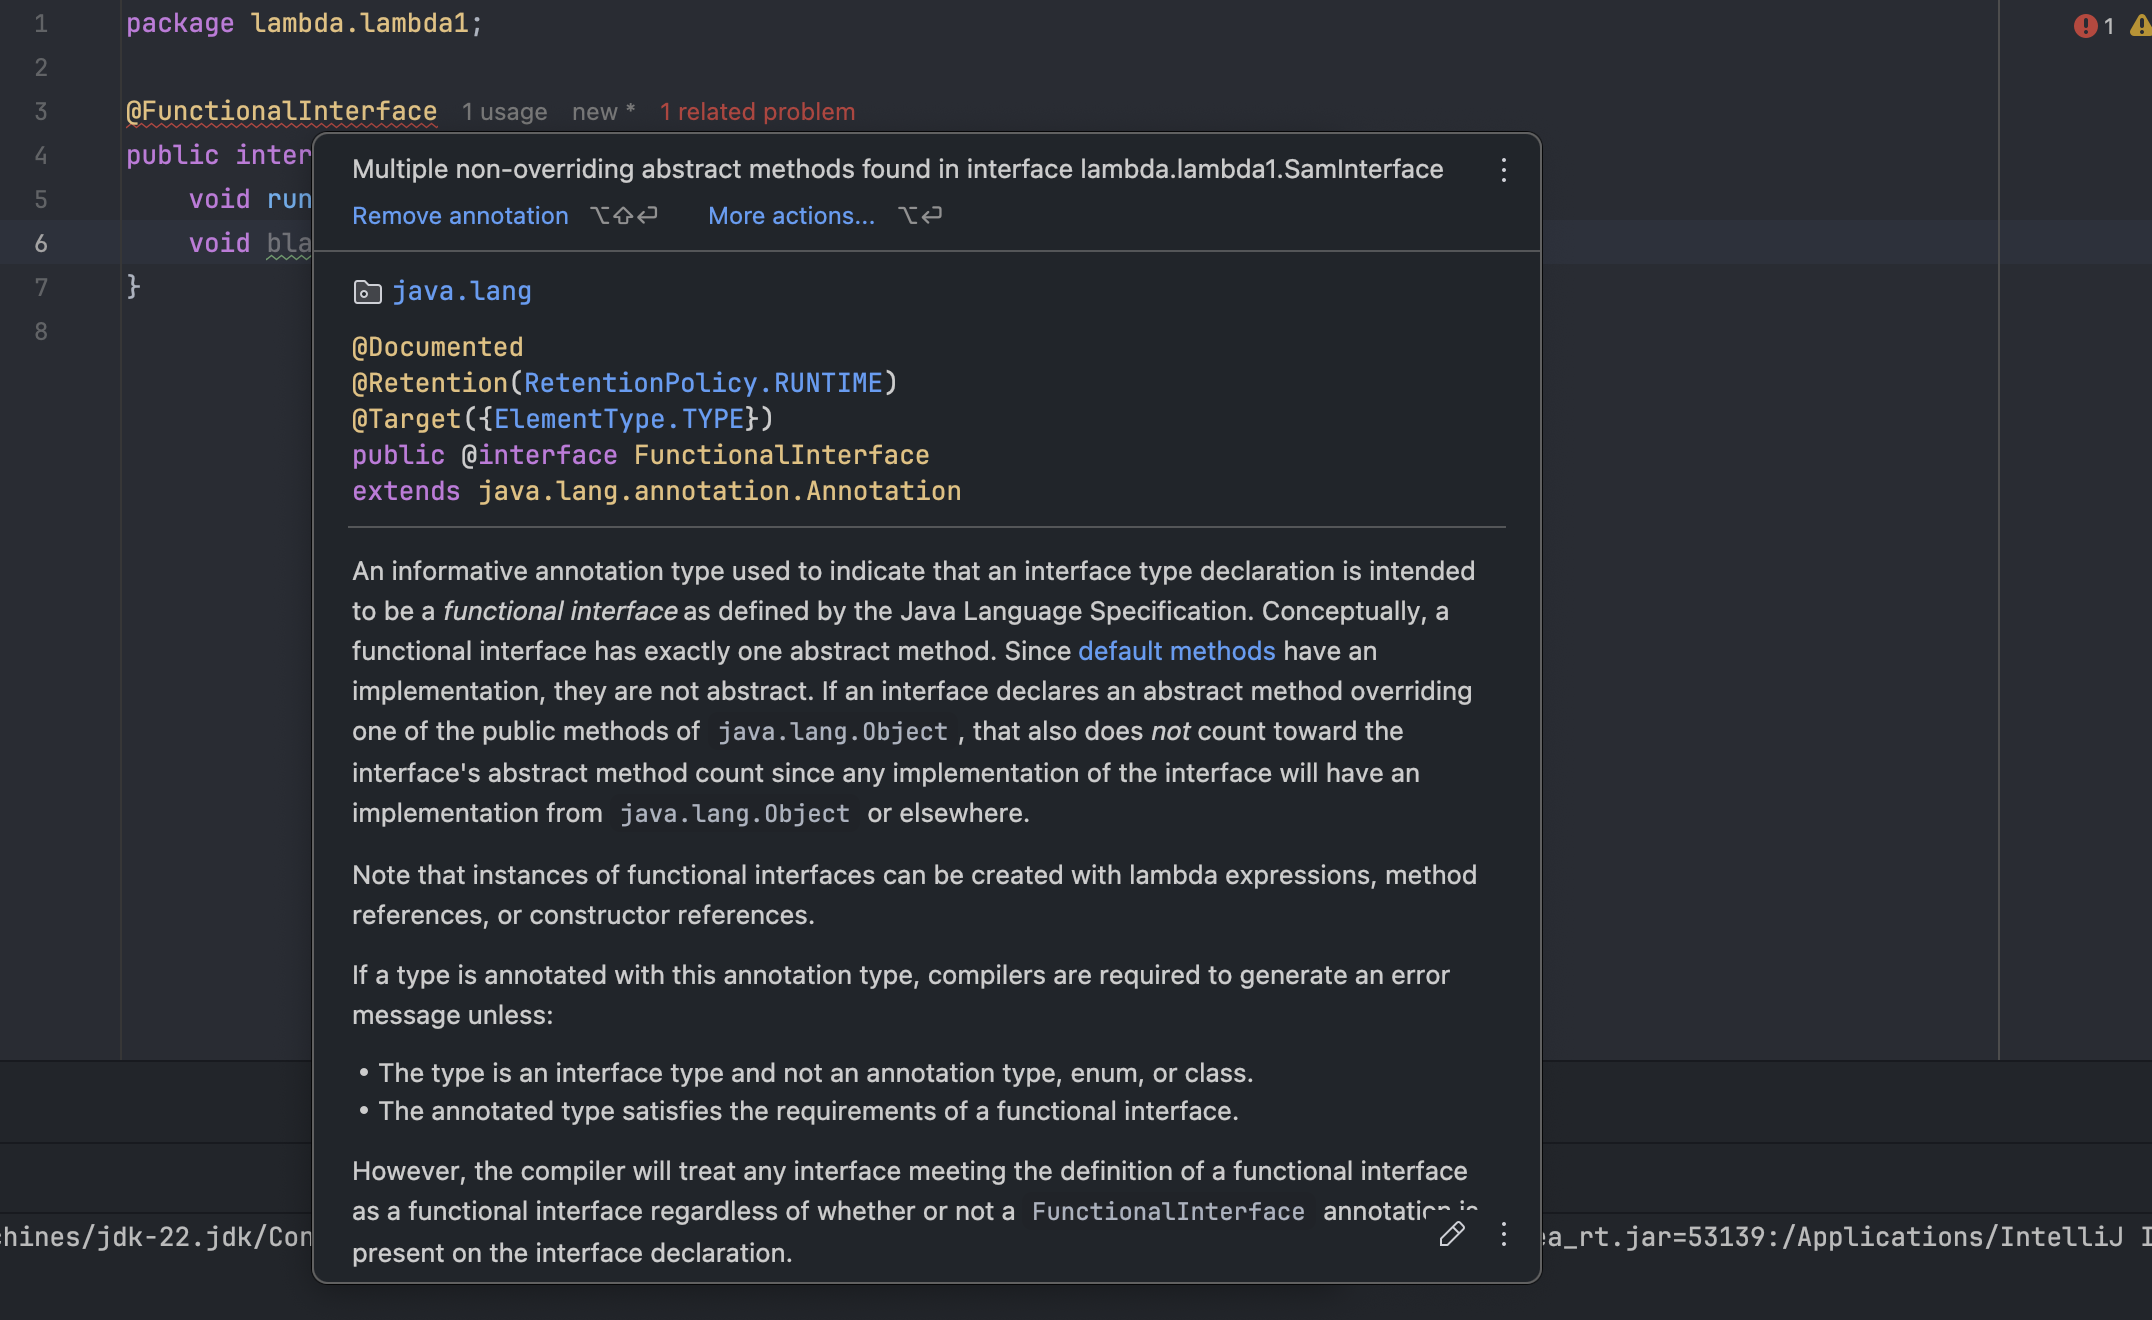
Task: Click the yellow warning indicator icon
Action: coord(2140,26)
